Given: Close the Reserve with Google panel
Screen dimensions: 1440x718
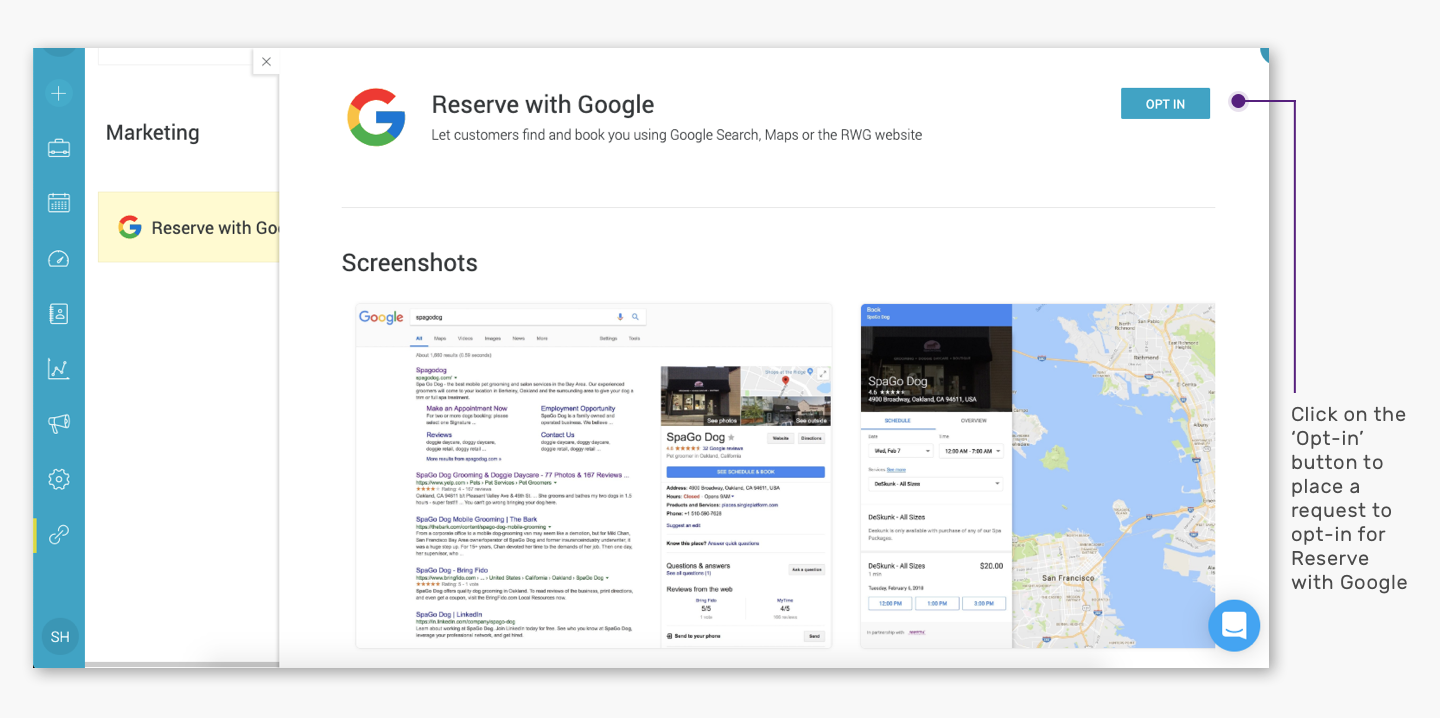Looking at the screenshot, I should click(x=266, y=62).
